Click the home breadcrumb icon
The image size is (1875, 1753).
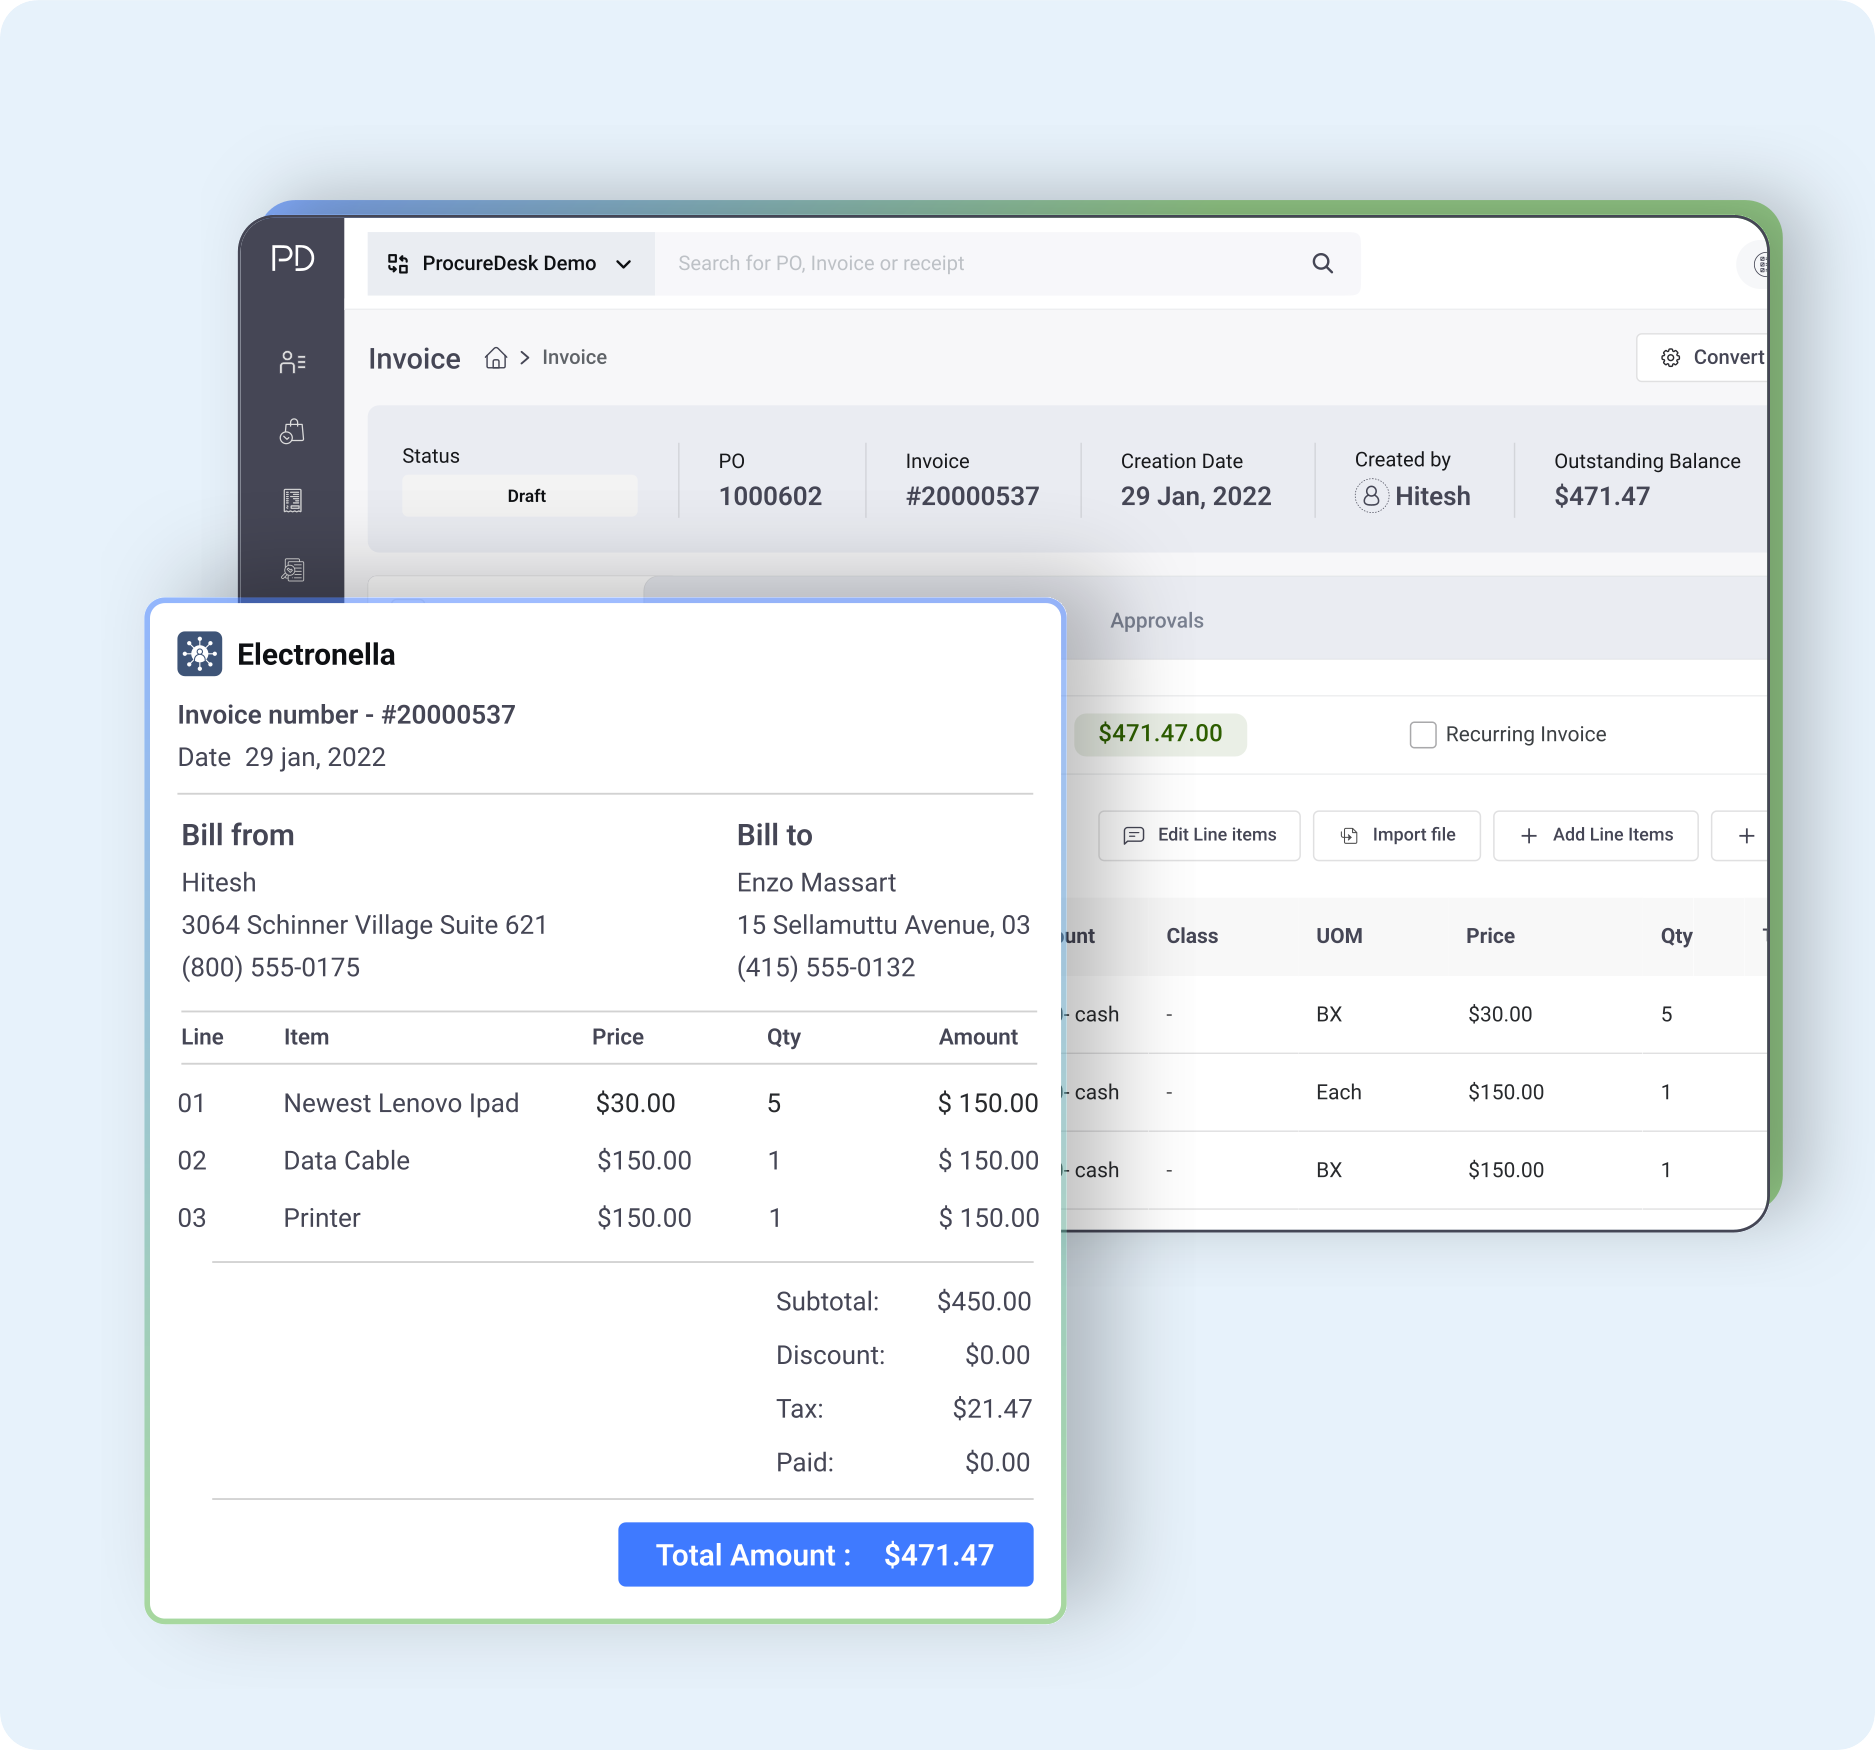tap(496, 358)
